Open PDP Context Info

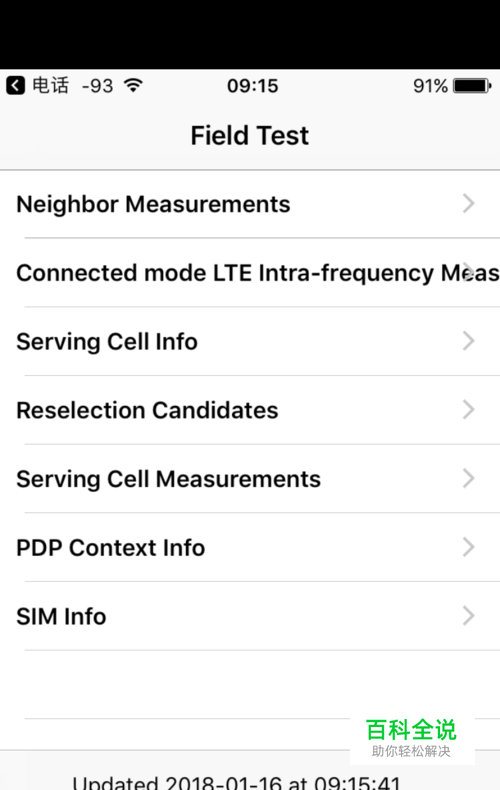250,547
